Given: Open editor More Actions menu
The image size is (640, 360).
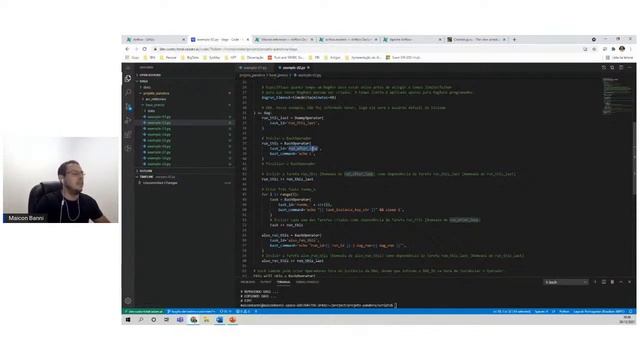Looking at the screenshot, I should click(x=629, y=68).
